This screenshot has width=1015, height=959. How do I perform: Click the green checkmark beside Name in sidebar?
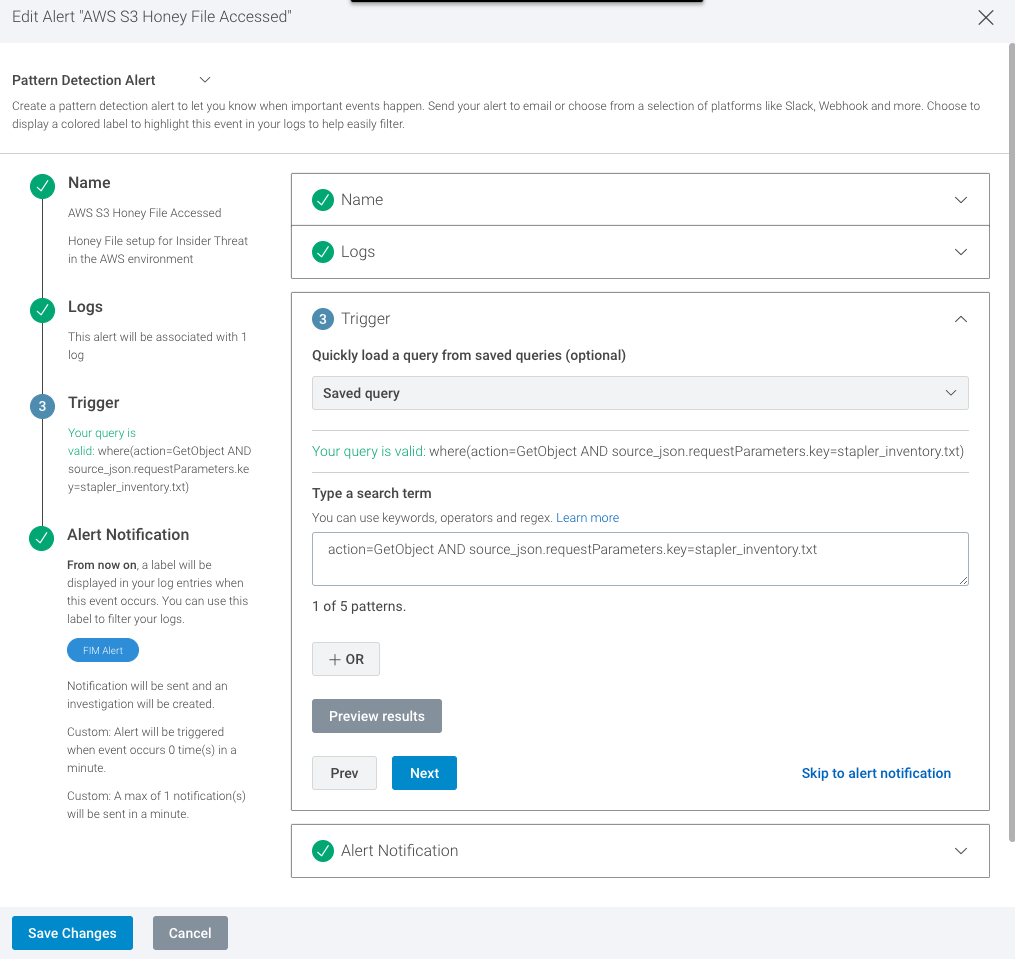pos(43,186)
